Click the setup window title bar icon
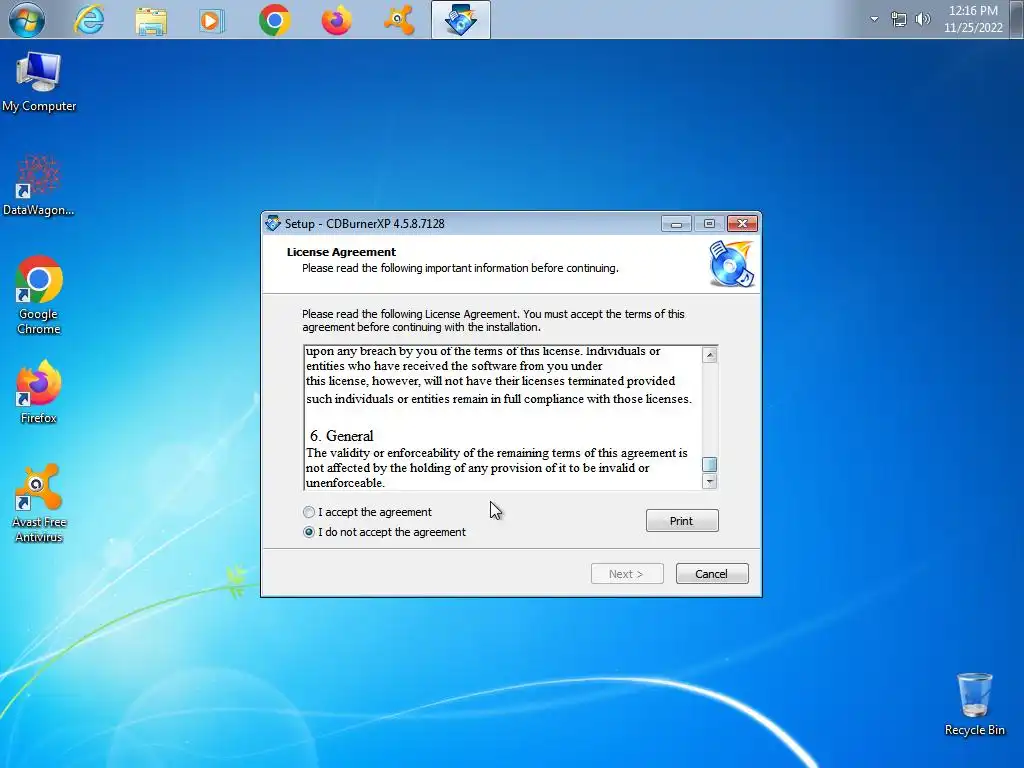Viewport: 1024px width, 768px height. click(x=273, y=223)
